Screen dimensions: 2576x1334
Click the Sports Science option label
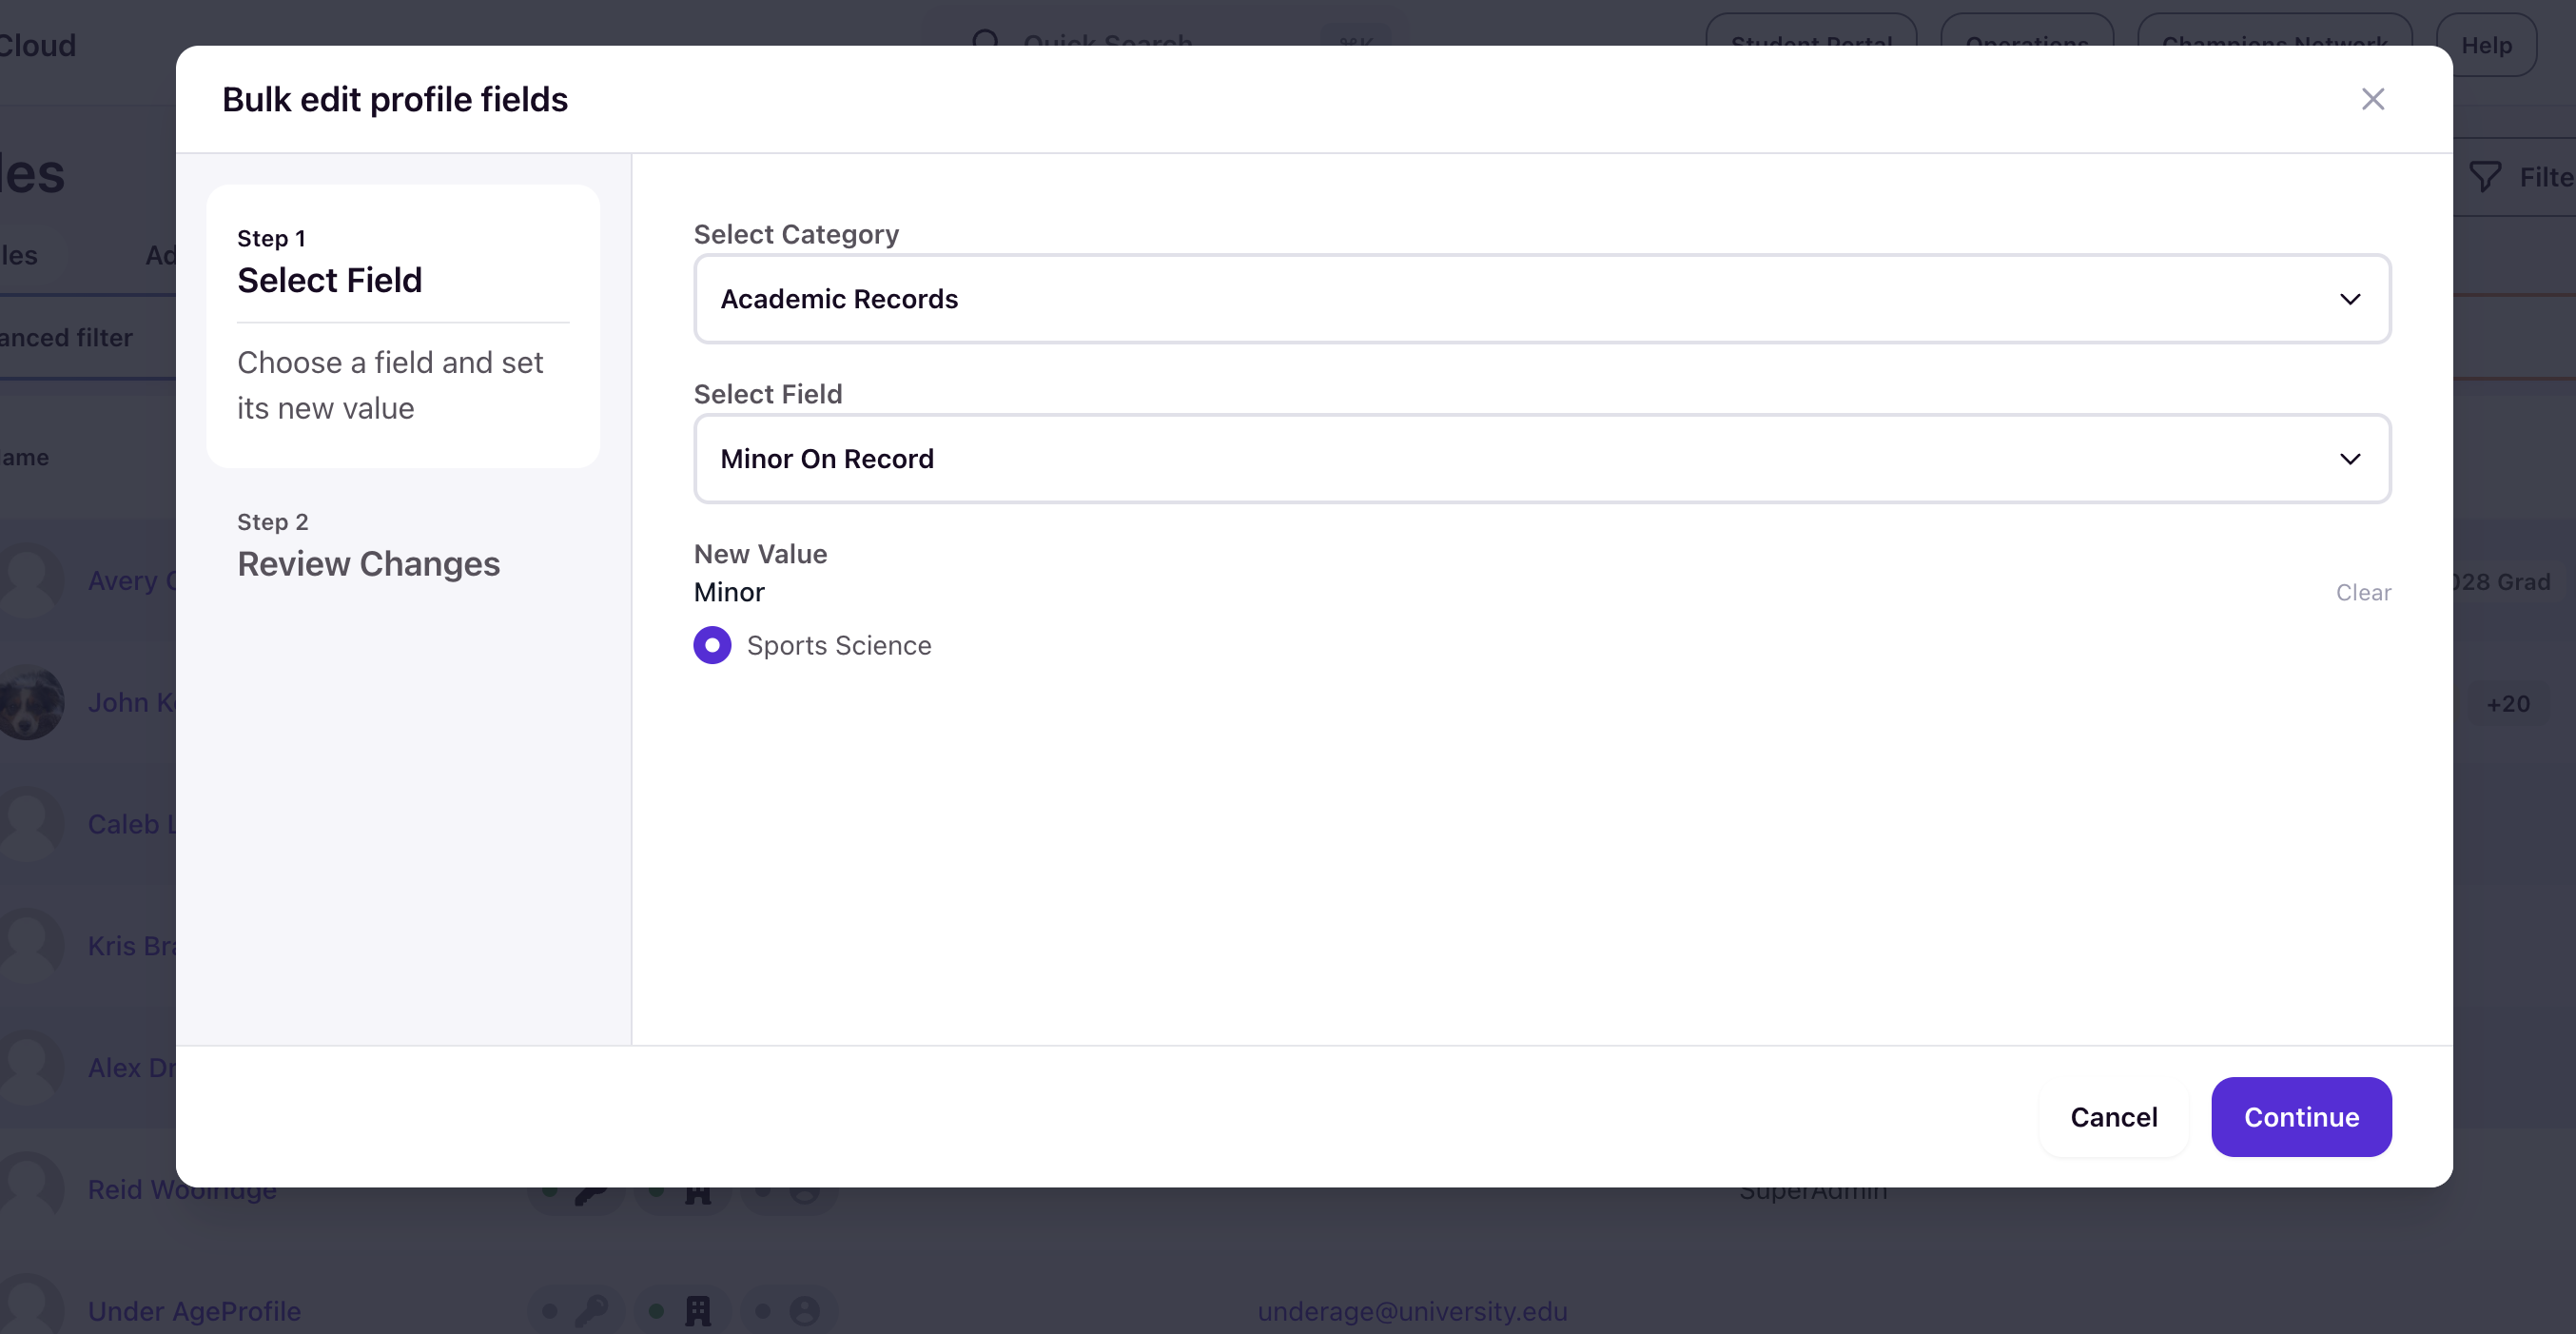[838, 645]
